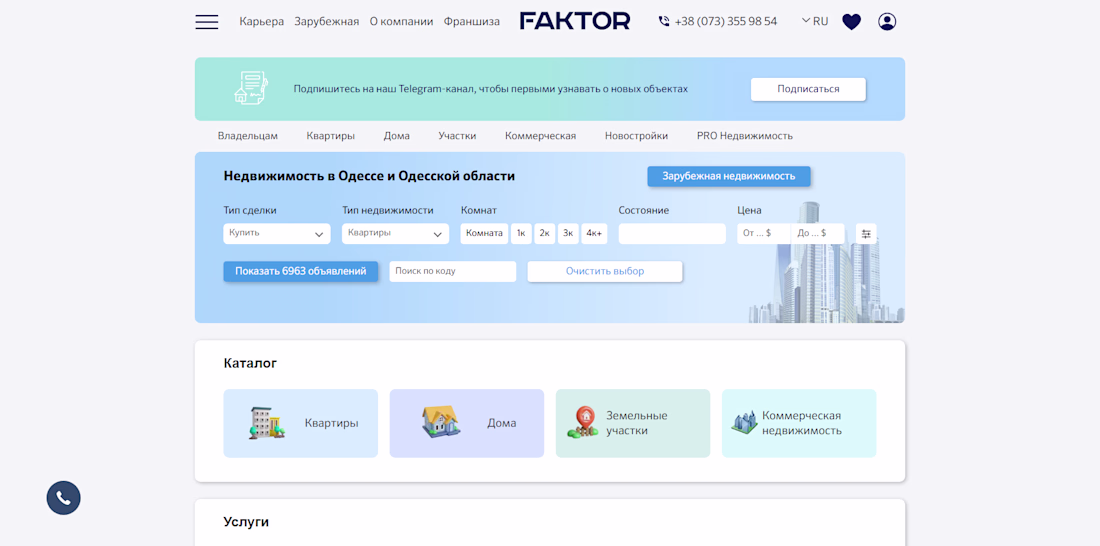Click the floating call button
Viewport: 1100px width, 546px height.
pyautogui.click(x=64, y=498)
